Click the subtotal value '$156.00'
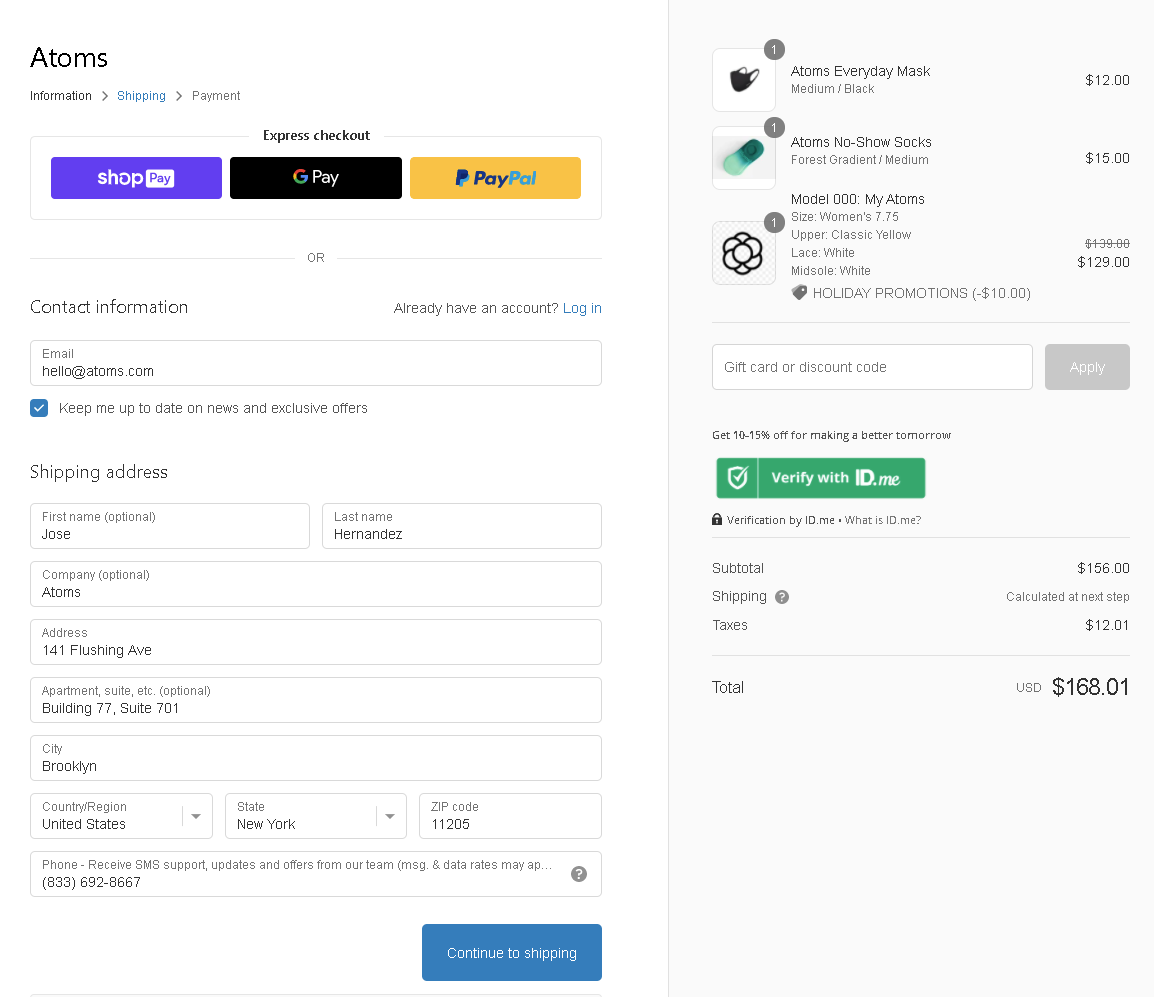The height and width of the screenshot is (997, 1154). [x=1103, y=568]
